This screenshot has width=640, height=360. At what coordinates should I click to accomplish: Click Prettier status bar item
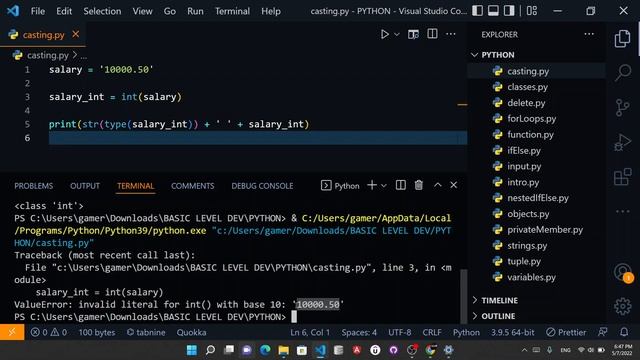click(x=566, y=333)
